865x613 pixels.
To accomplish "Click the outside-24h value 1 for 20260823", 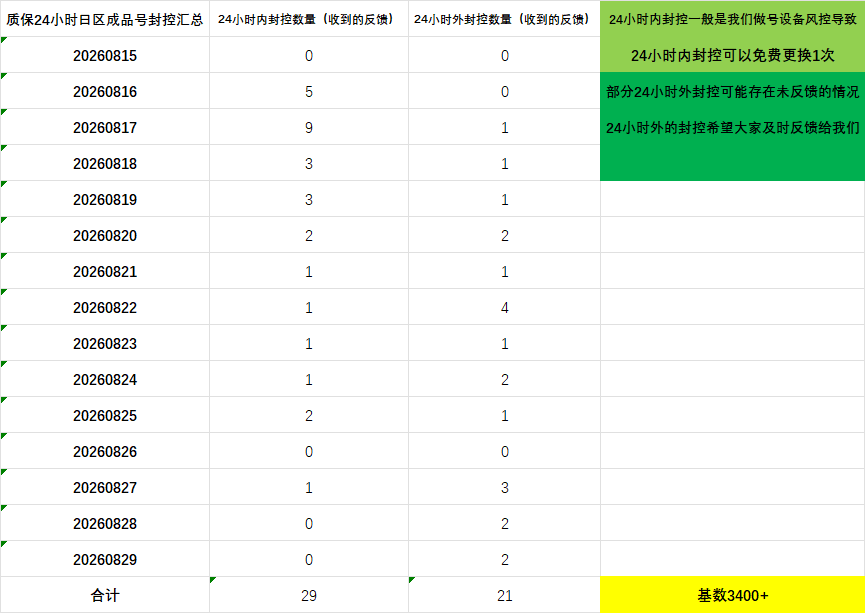I will 504,343.
